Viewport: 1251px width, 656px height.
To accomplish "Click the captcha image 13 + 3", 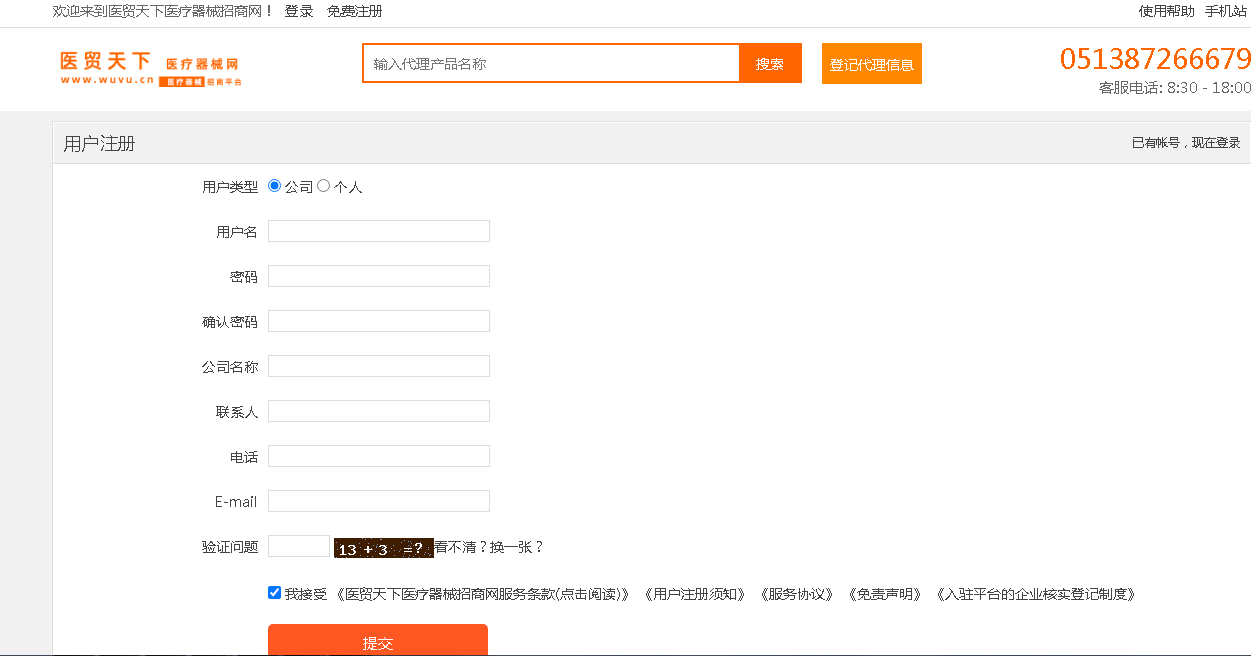I will click(x=383, y=548).
